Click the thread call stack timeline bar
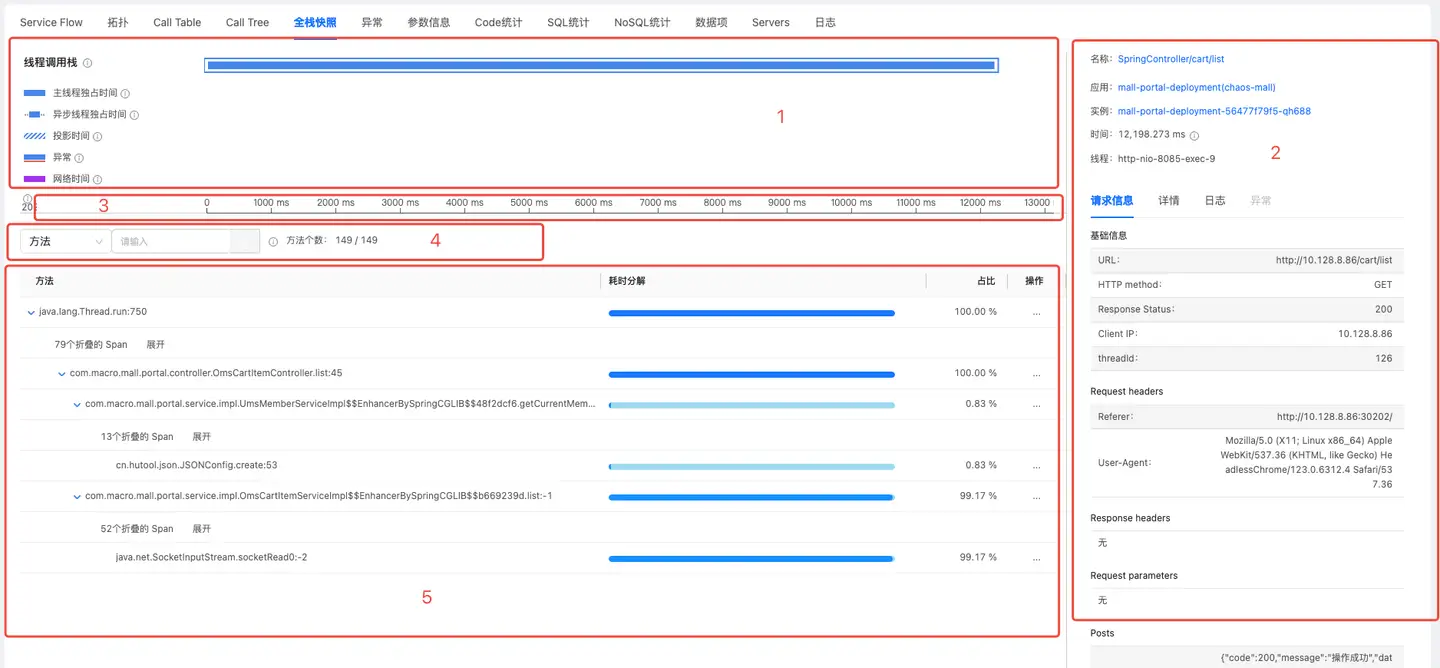Image resolution: width=1440 pixels, height=668 pixels. pos(600,65)
